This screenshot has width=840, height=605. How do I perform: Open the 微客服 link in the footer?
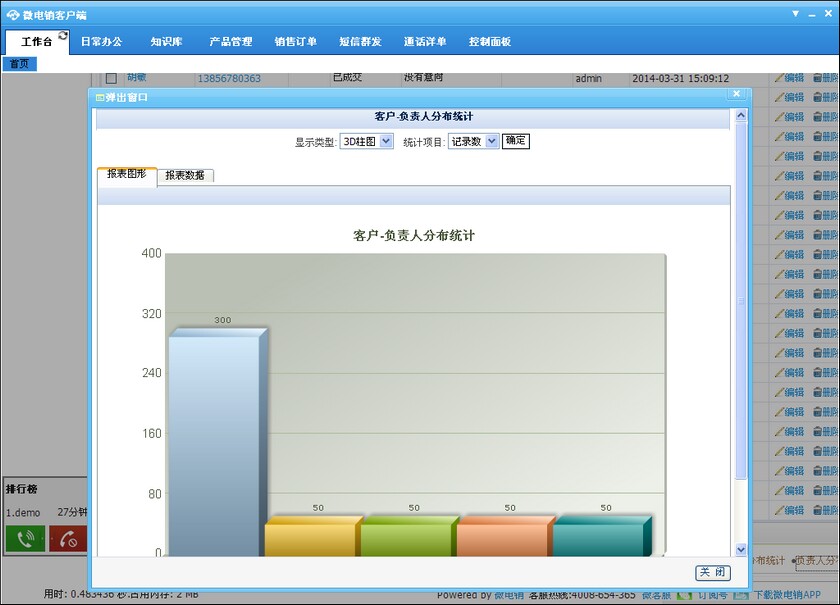[656, 595]
